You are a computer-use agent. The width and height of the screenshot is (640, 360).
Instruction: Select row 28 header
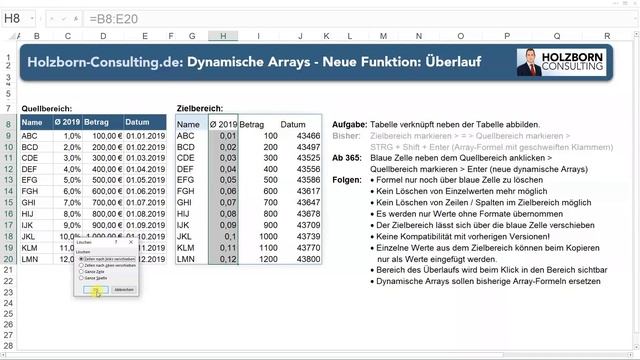pos(8,346)
